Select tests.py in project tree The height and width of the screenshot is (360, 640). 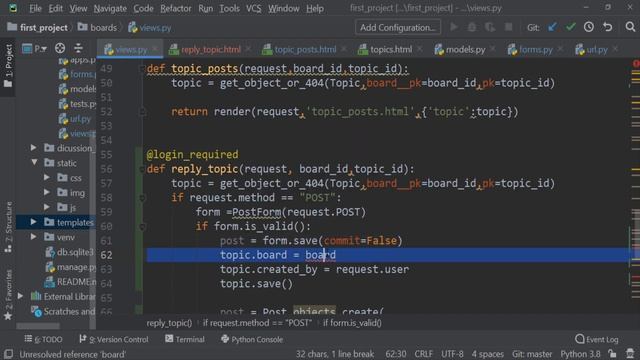click(x=78, y=104)
